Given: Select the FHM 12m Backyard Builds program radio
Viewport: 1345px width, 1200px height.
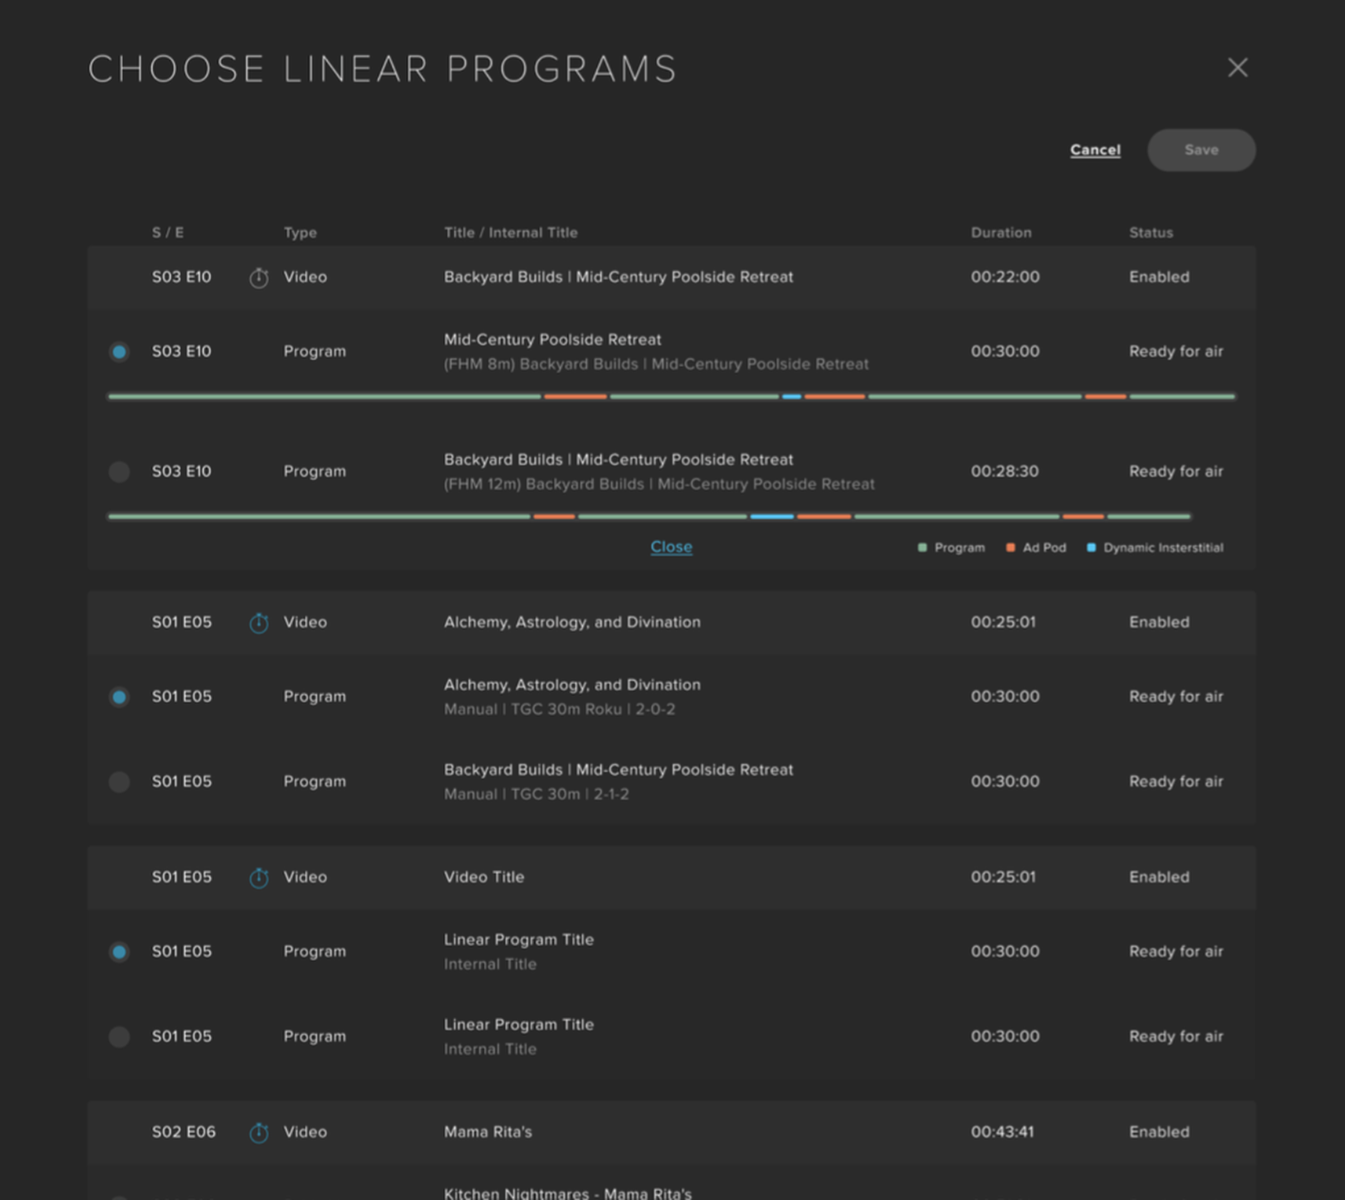Looking at the screenshot, I should (x=119, y=472).
